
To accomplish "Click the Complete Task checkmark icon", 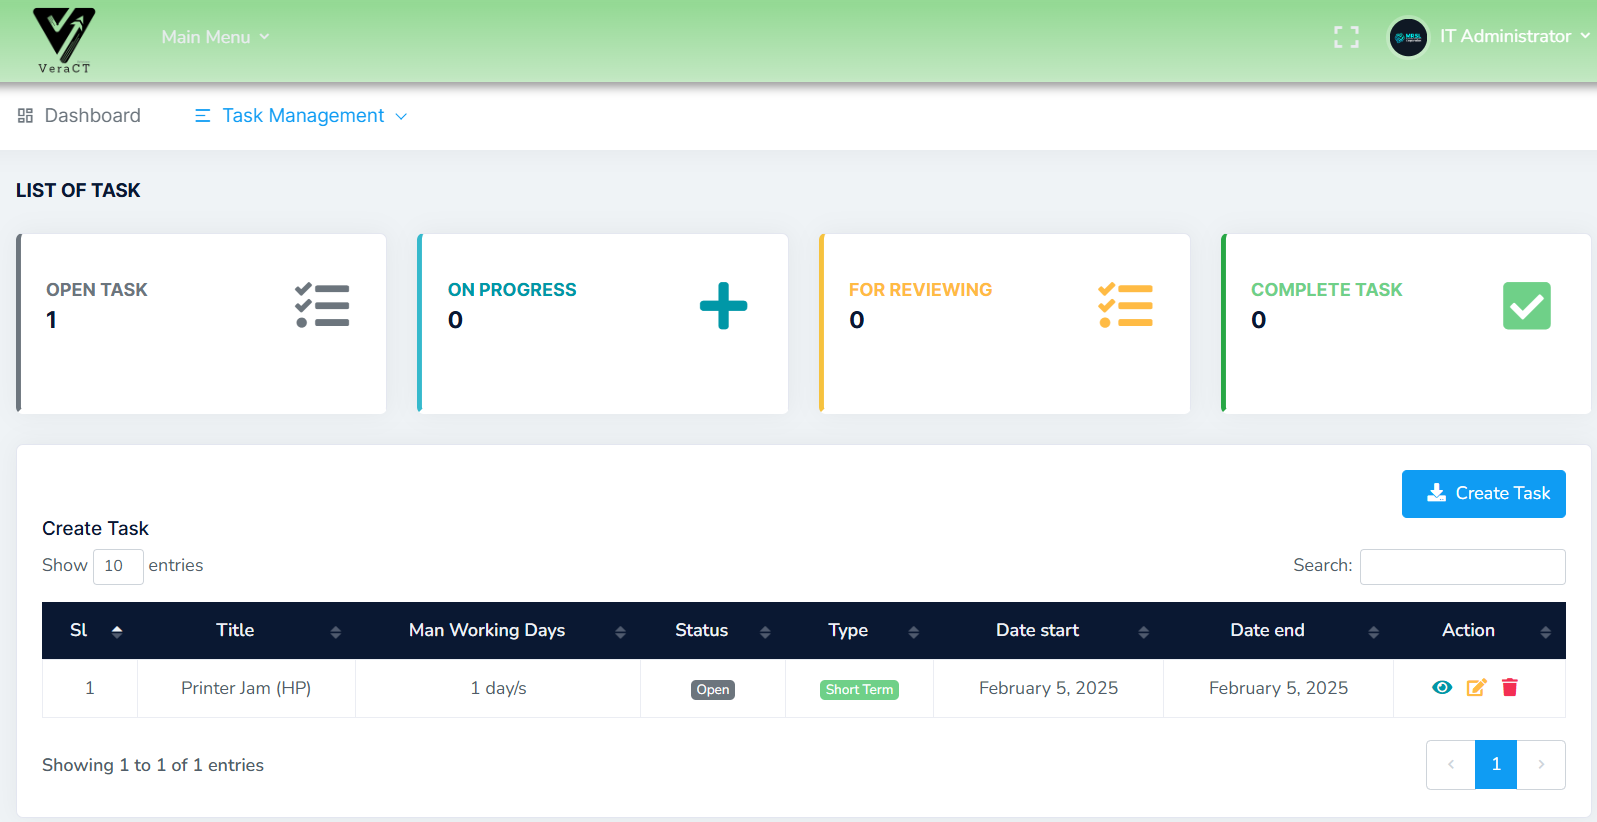I will pos(1526,306).
